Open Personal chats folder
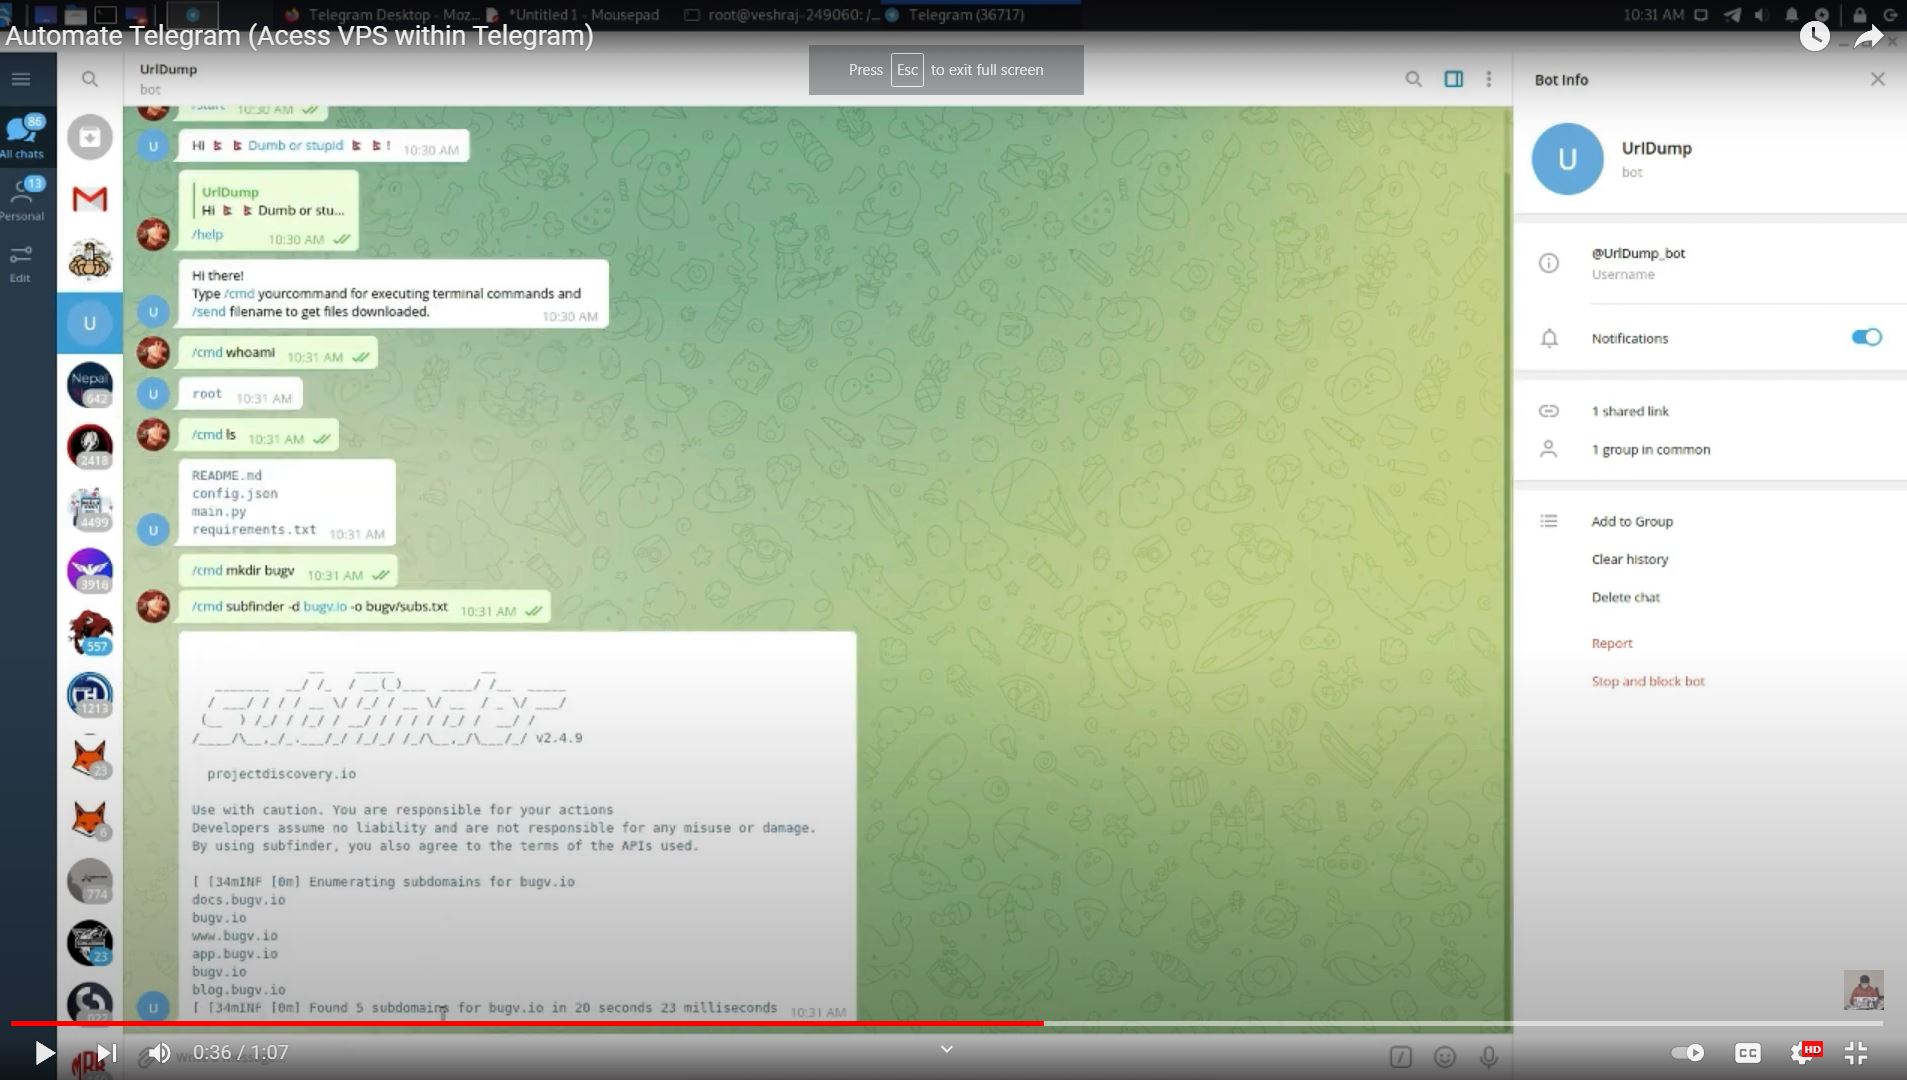 click(x=22, y=198)
